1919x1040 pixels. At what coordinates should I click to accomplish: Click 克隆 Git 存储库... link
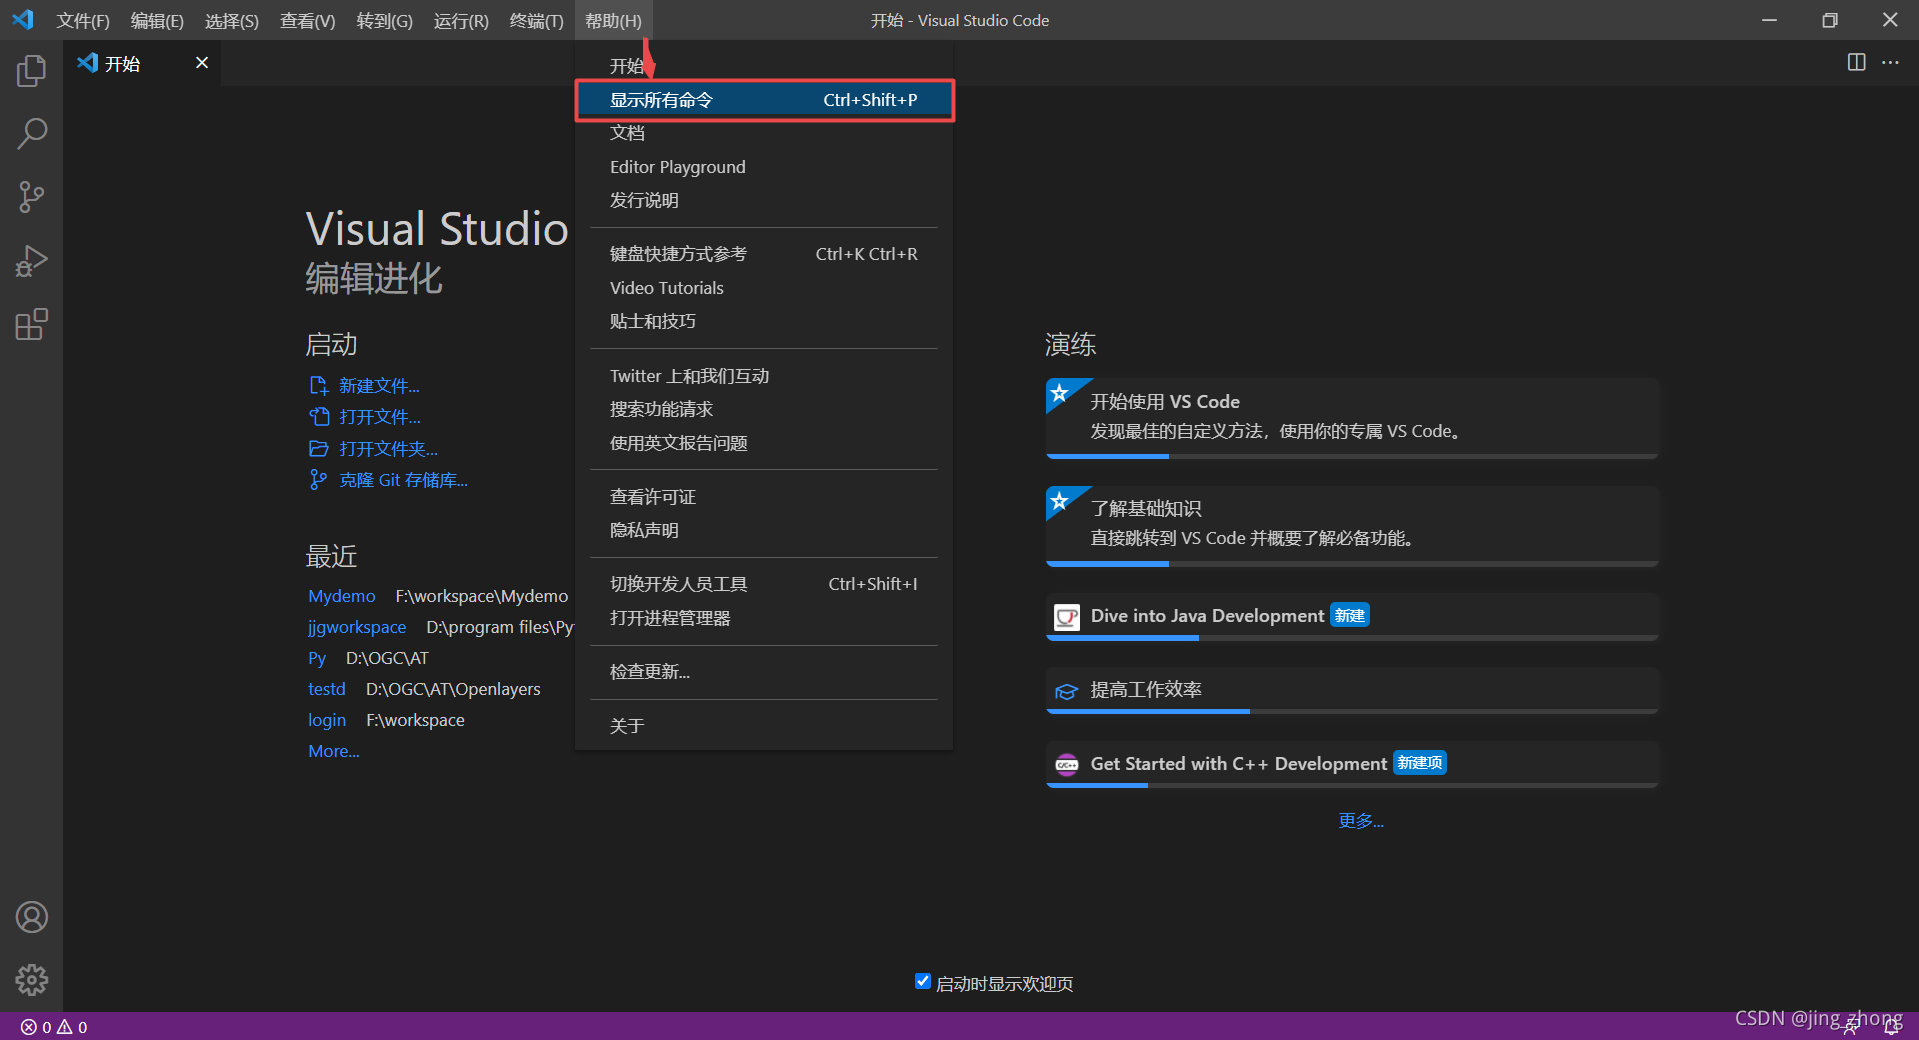pyautogui.click(x=403, y=480)
